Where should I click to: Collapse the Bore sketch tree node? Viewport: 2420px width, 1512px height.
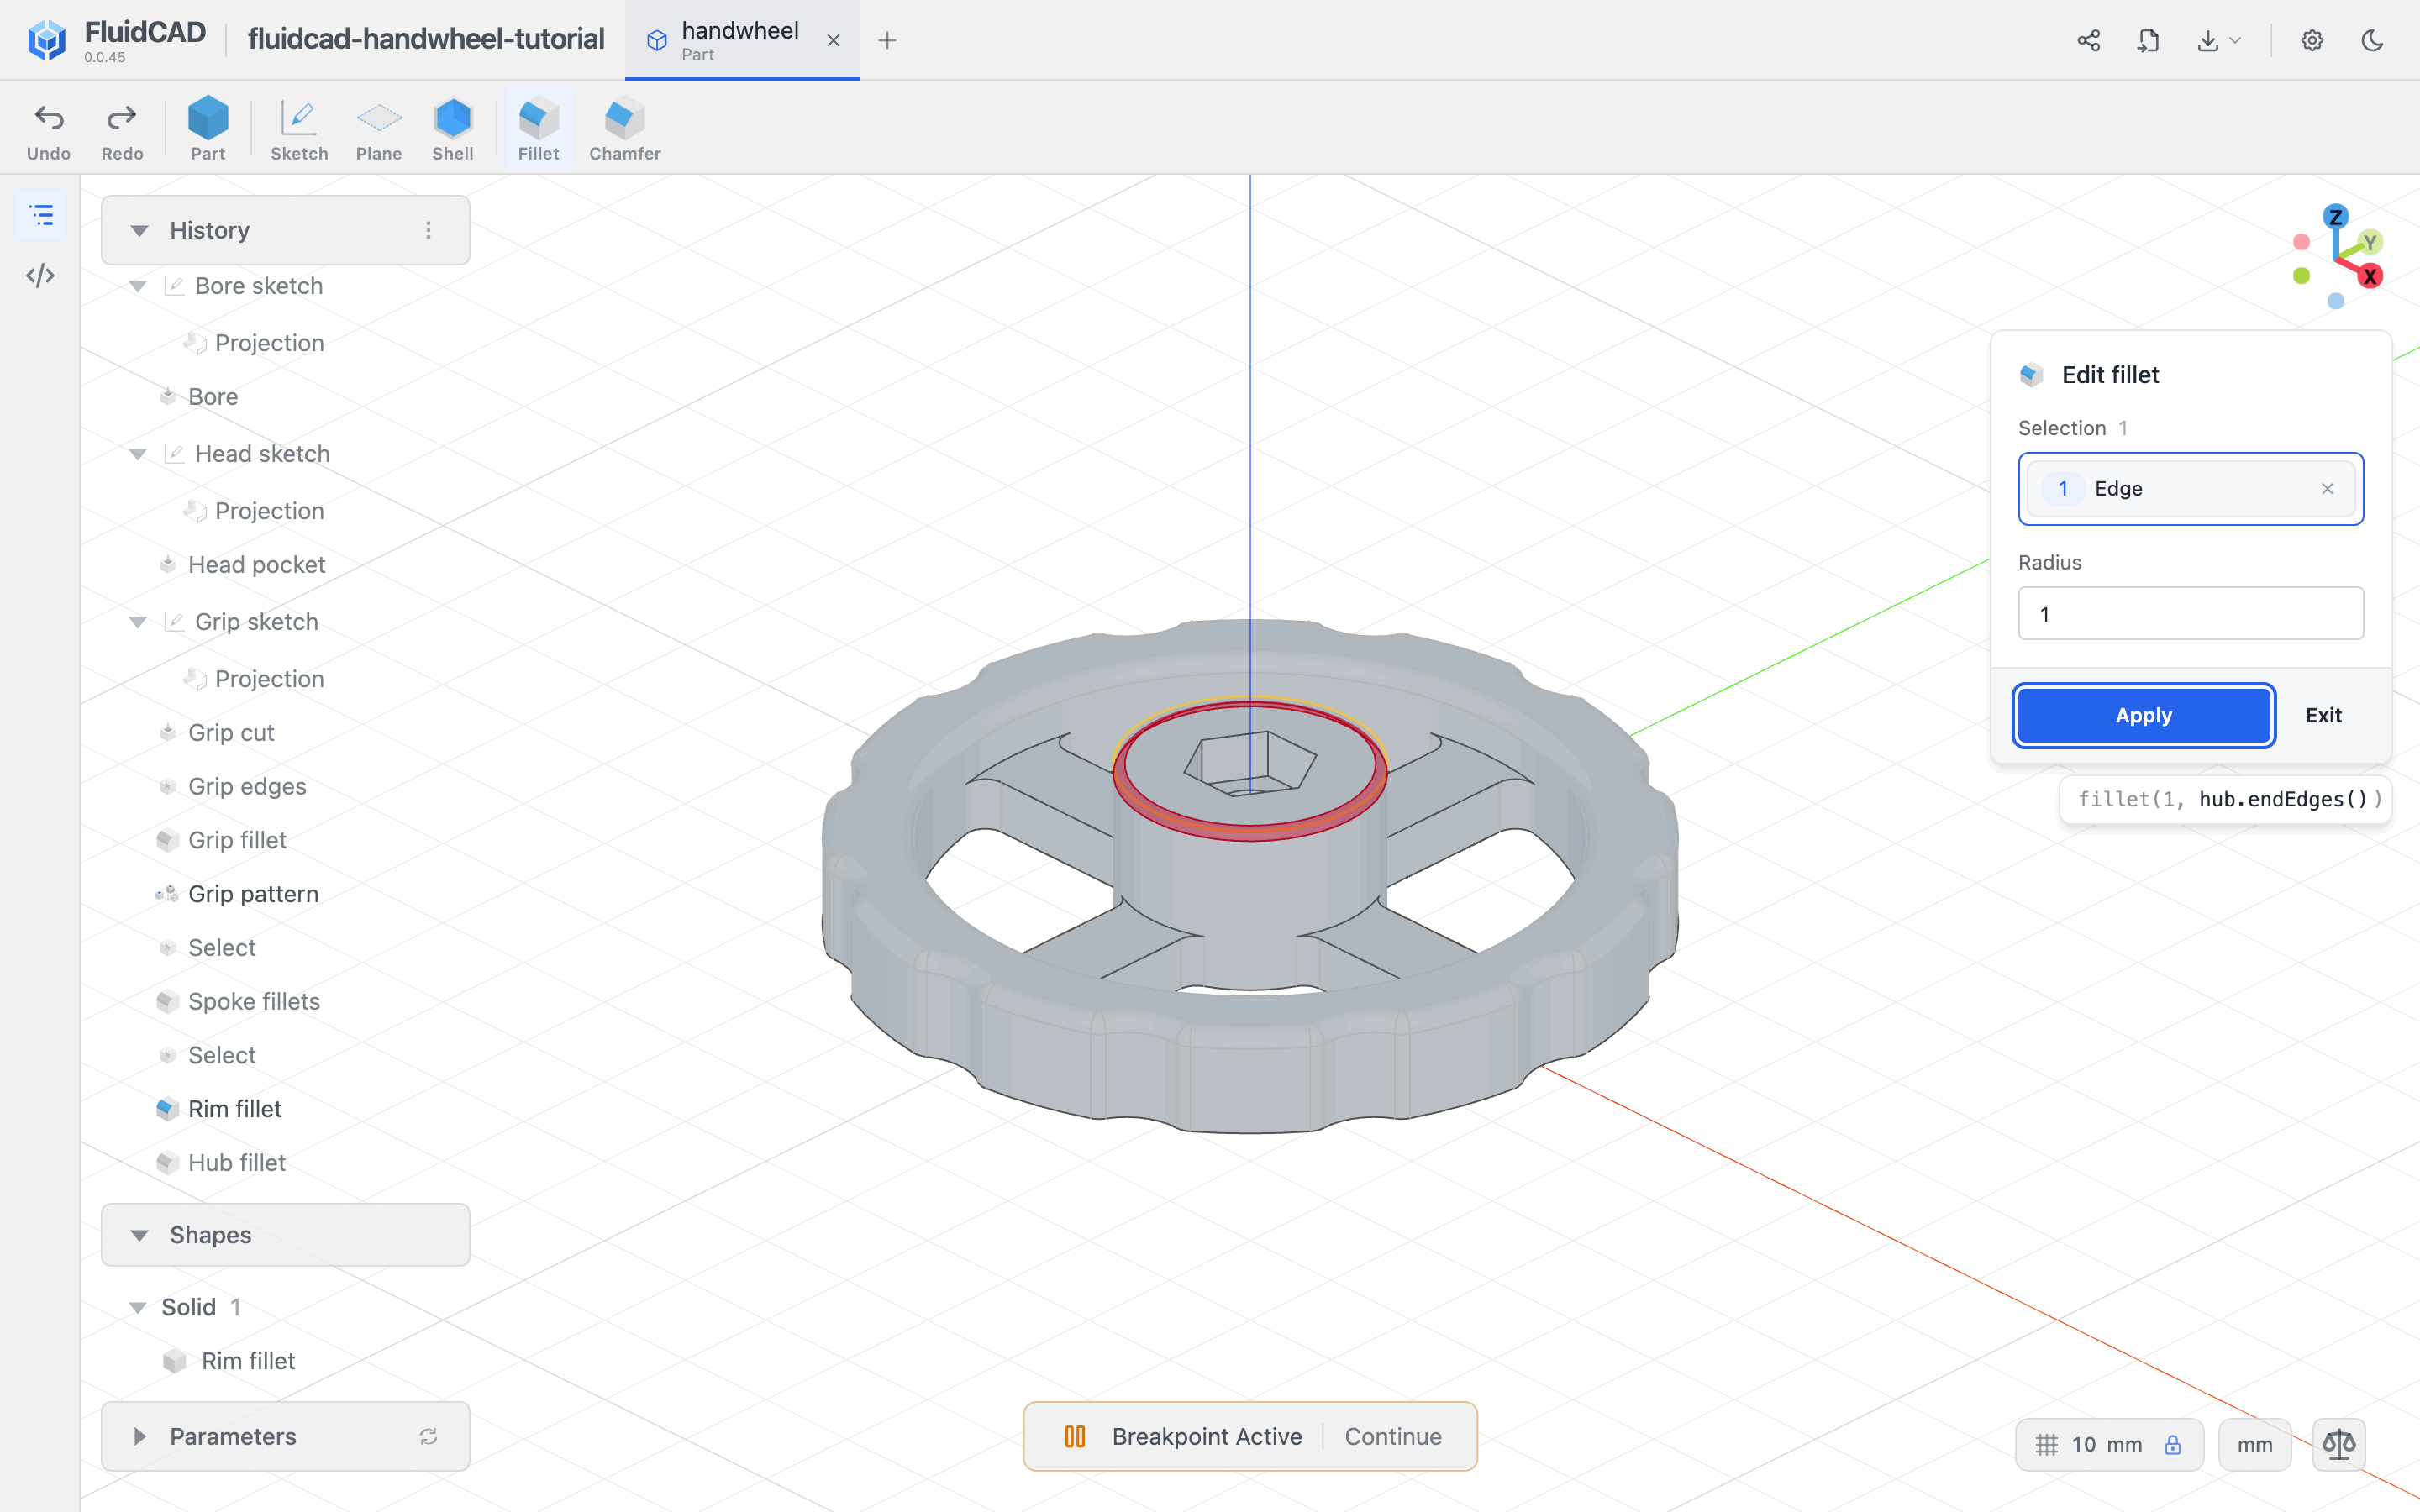(138, 286)
